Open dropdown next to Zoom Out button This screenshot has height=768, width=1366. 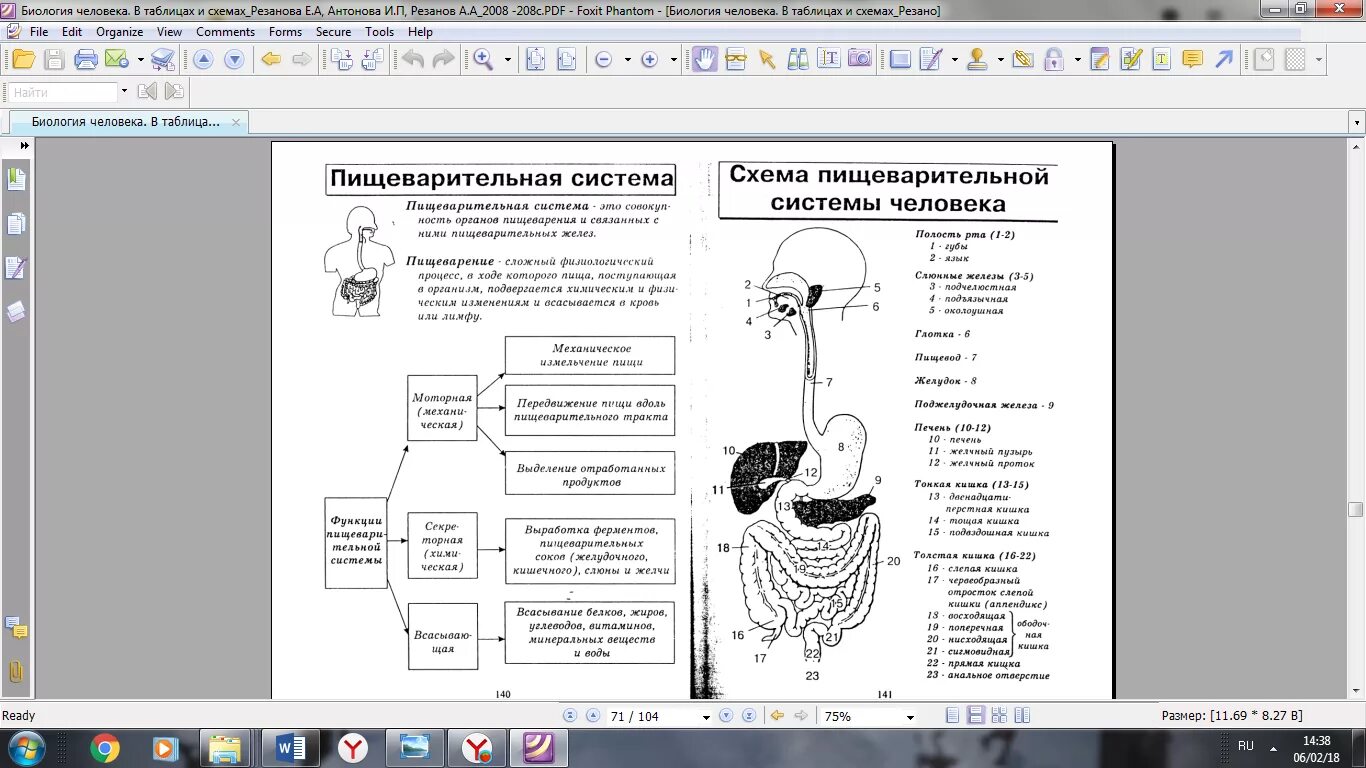coord(627,60)
